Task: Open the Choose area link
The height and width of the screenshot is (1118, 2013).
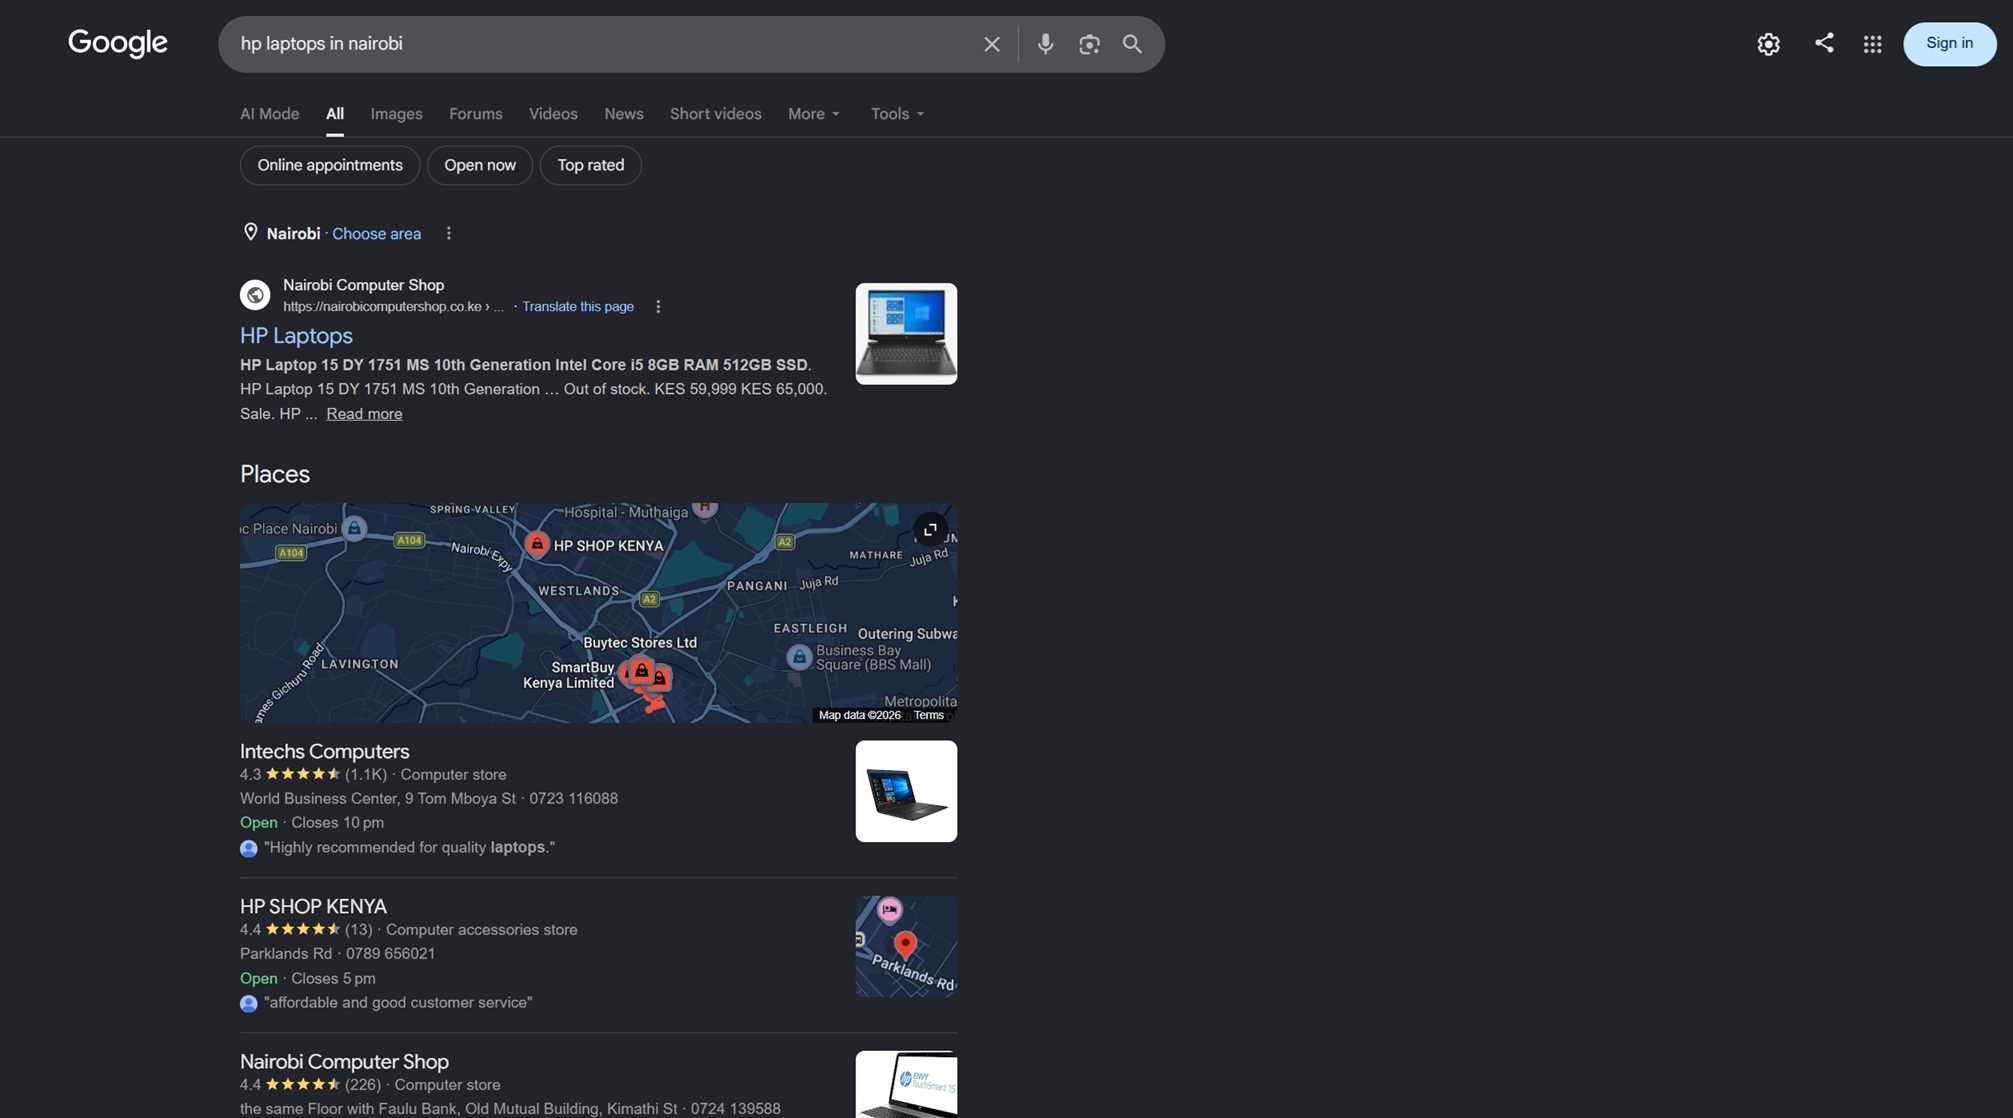Action: (x=376, y=234)
